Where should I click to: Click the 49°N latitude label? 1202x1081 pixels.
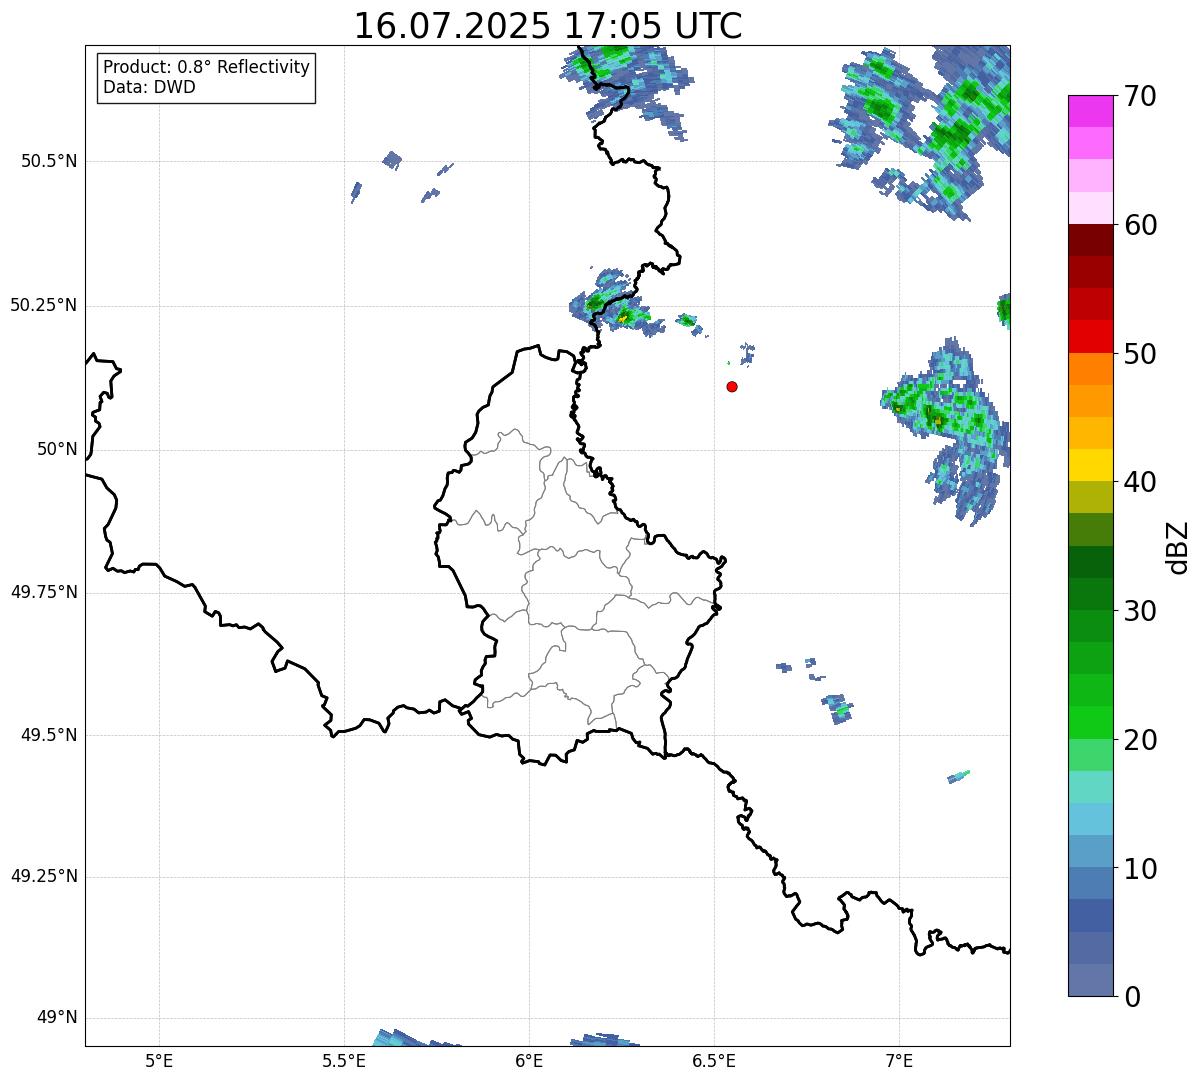[57, 1018]
